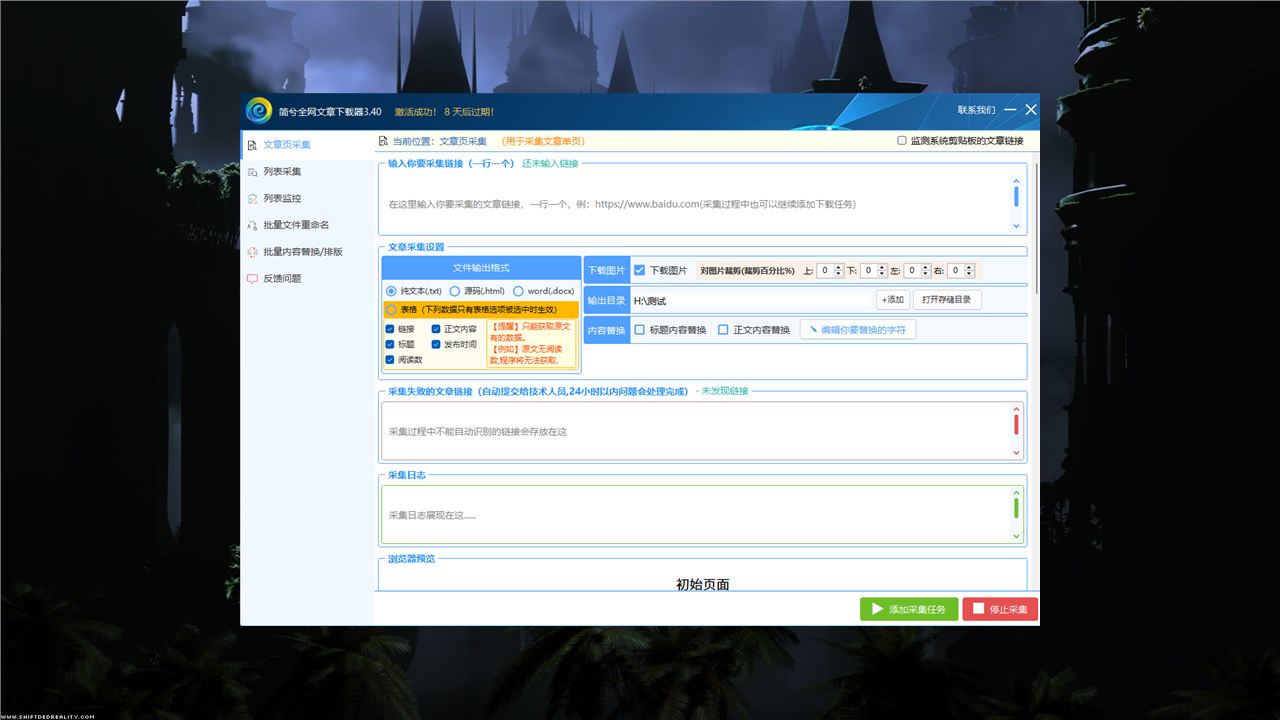Decrease the 左 crop percentage
The height and width of the screenshot is (720, 1280).
[926, 274]
